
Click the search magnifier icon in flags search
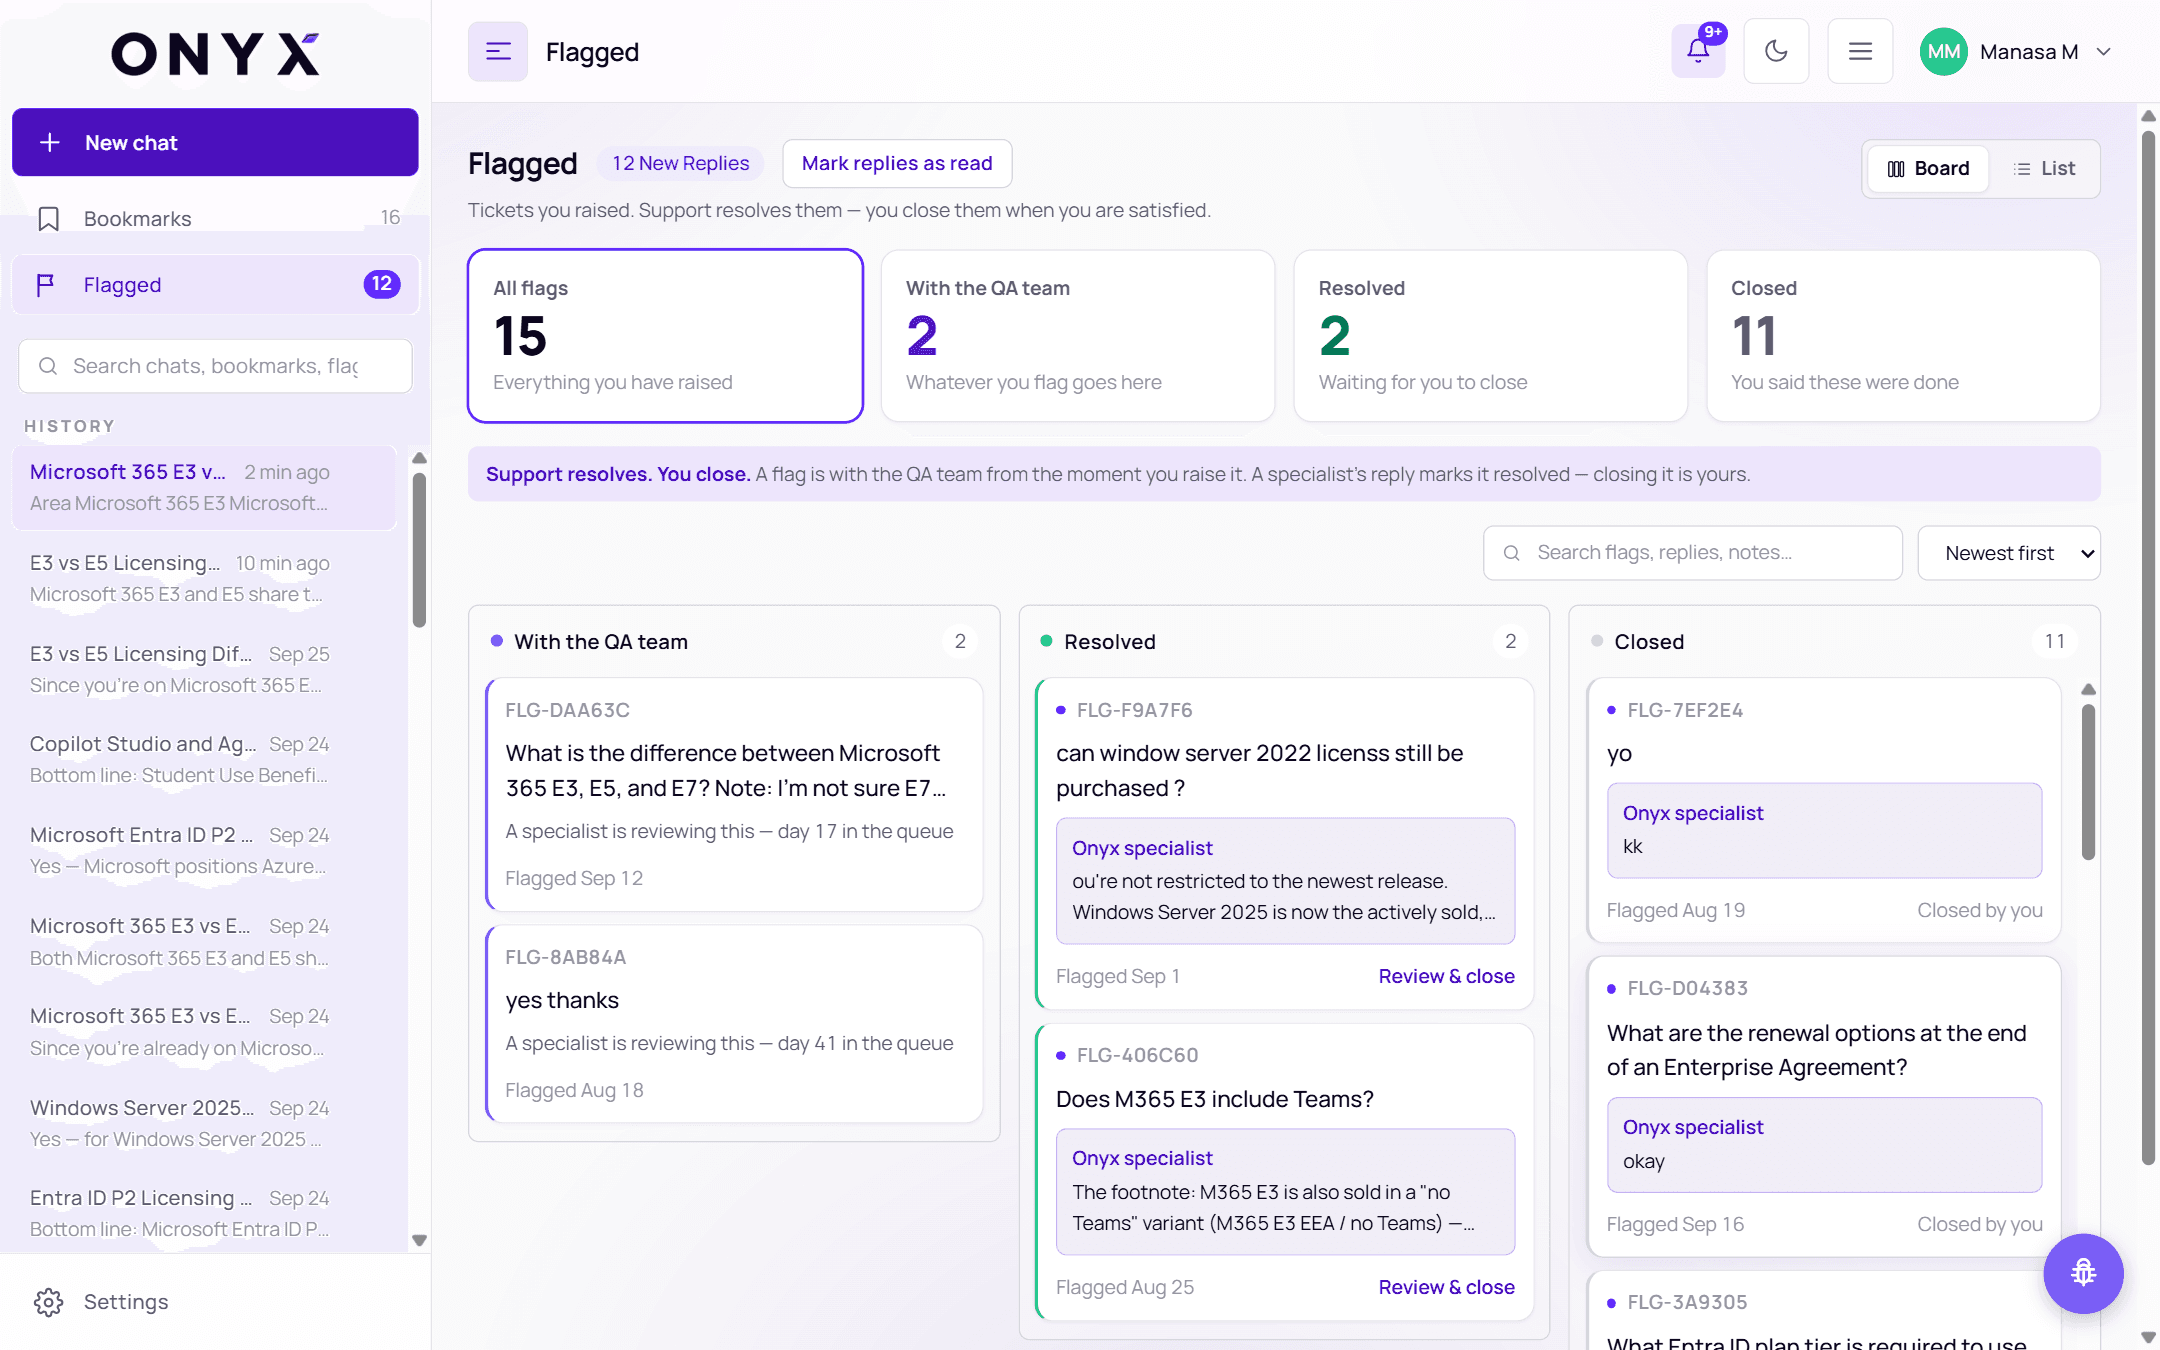tap(1512, 553)
